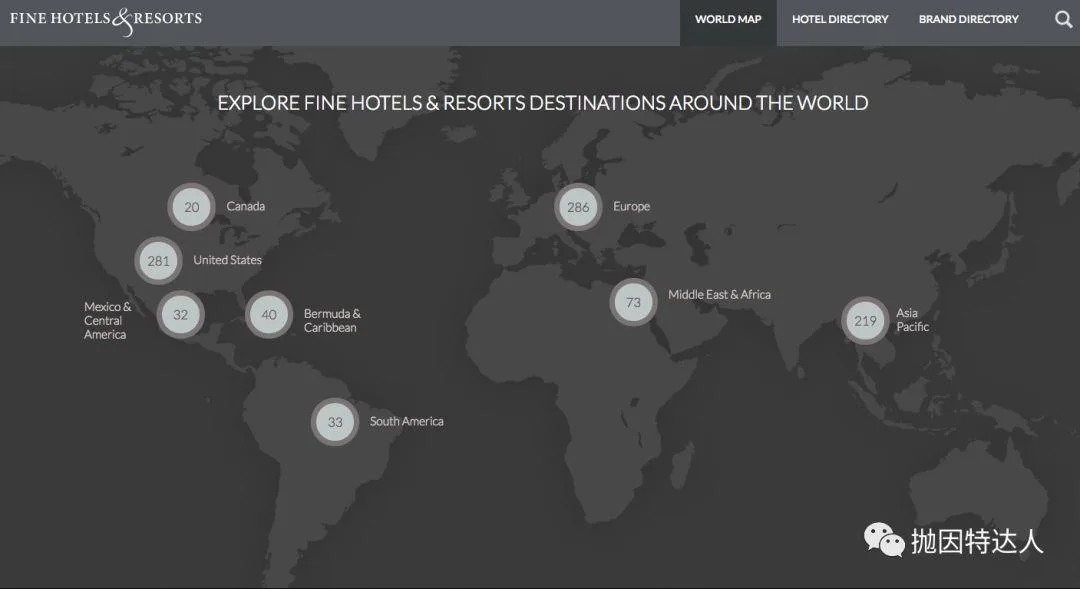The height and width of the screenshot is (589, 1080).
Task: Select the Mexico & Central America circle
Action: click(180, 314)
